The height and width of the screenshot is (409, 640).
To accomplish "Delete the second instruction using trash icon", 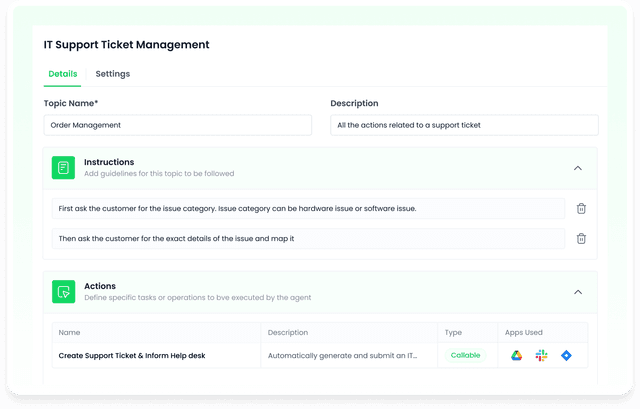I will click(581, 239).
